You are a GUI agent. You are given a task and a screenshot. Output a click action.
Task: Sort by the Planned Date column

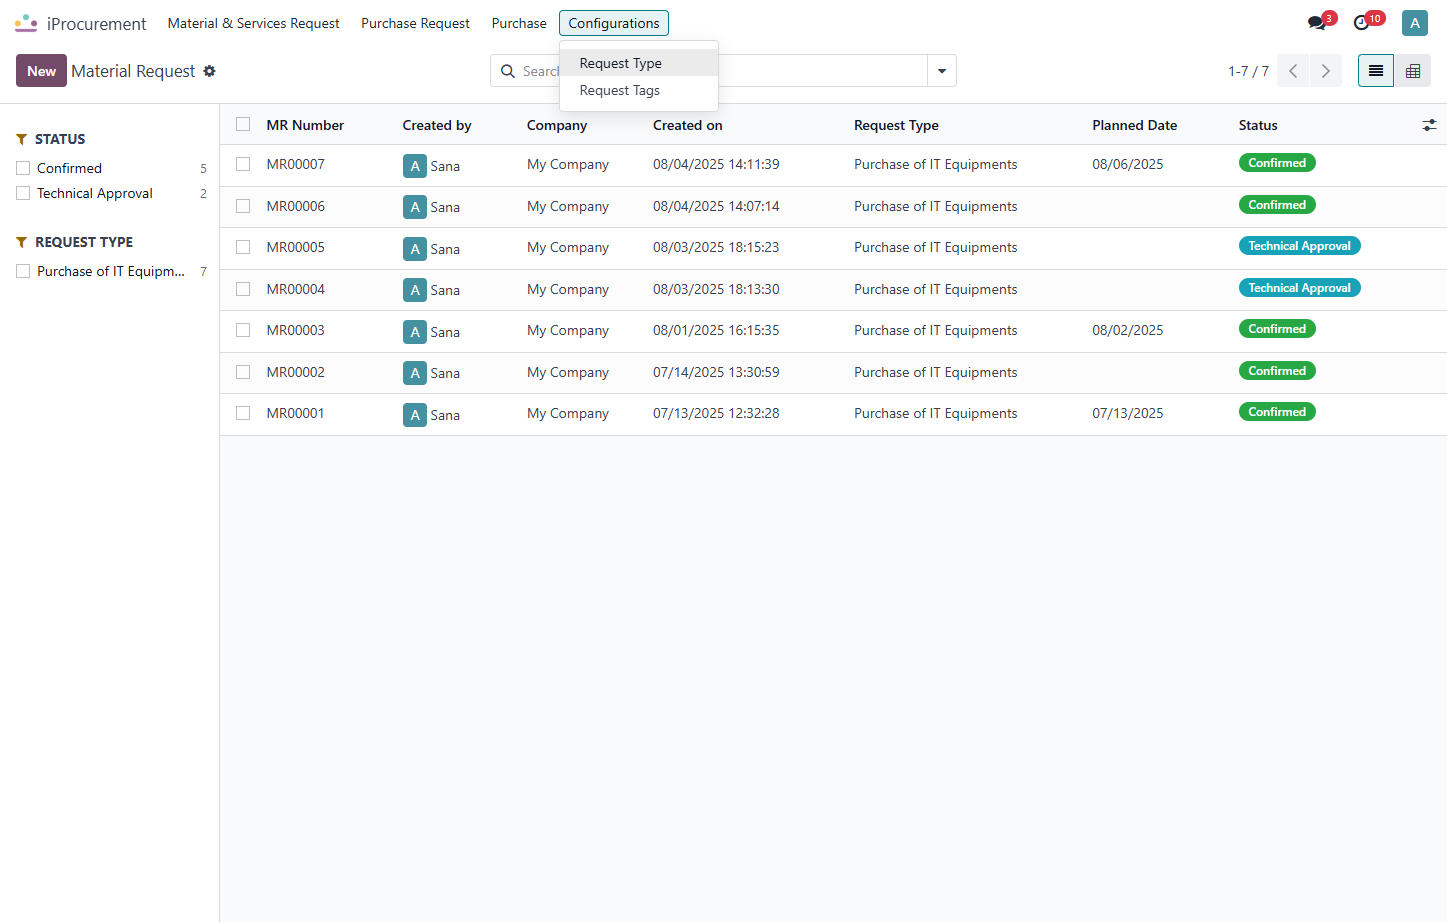[1135, 125]
